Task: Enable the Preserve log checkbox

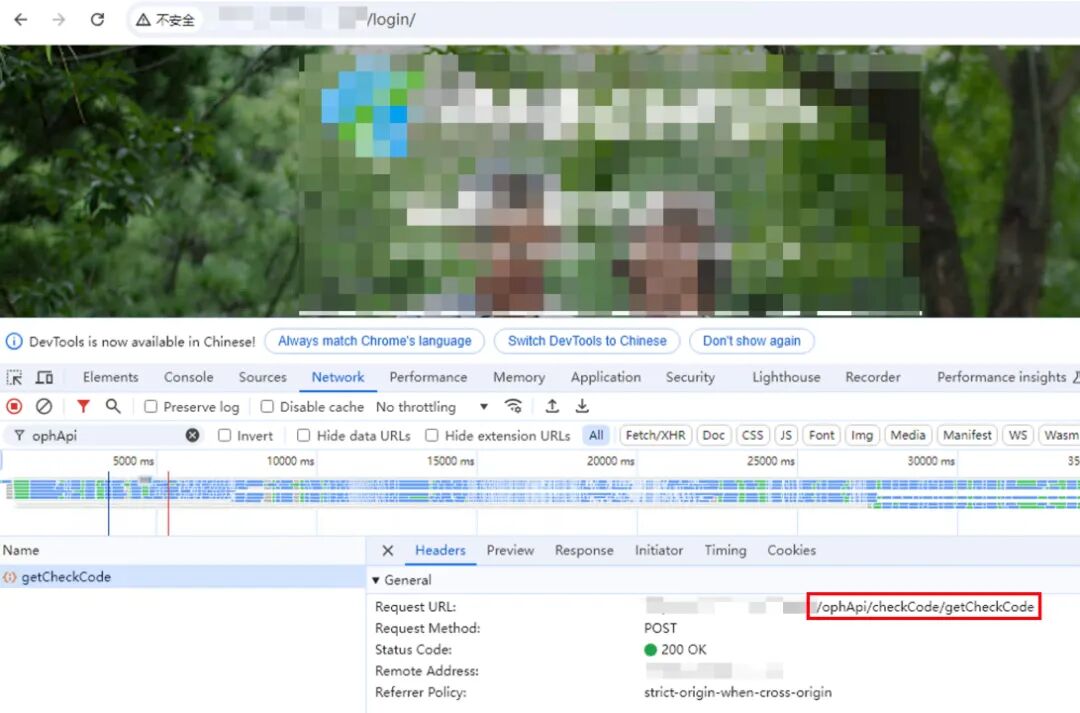Action: (x=150, y=406)
